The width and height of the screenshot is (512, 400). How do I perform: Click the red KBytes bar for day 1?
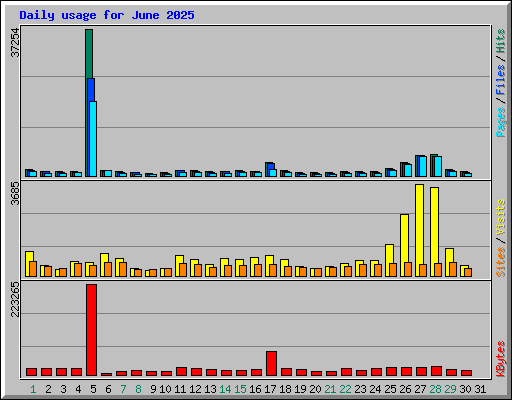tap(31, 372)
